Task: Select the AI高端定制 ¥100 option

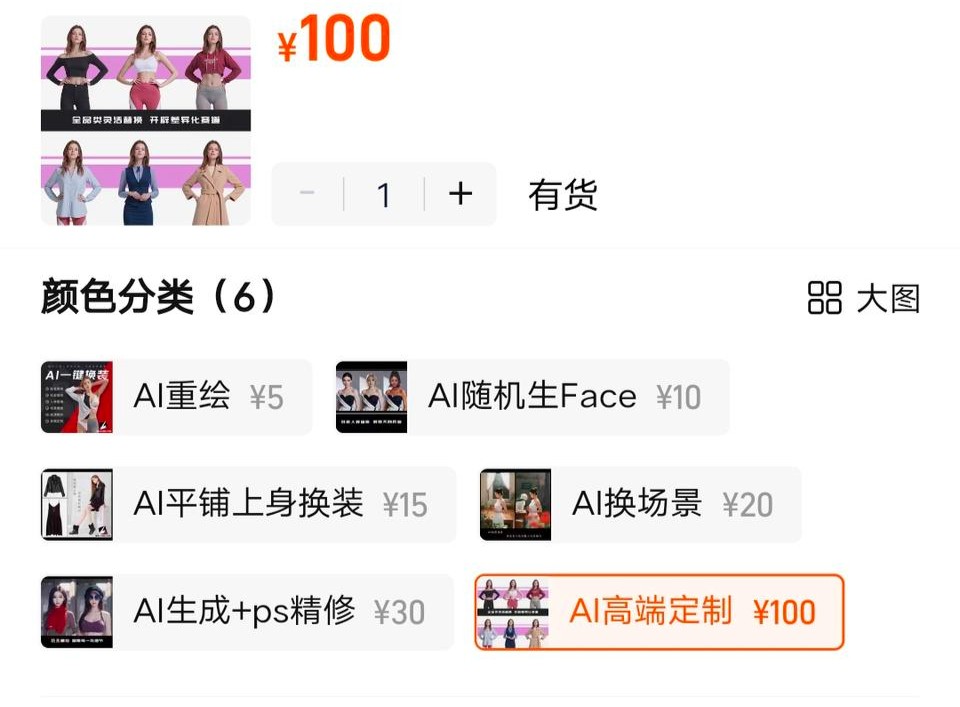Action: point(659,612)
